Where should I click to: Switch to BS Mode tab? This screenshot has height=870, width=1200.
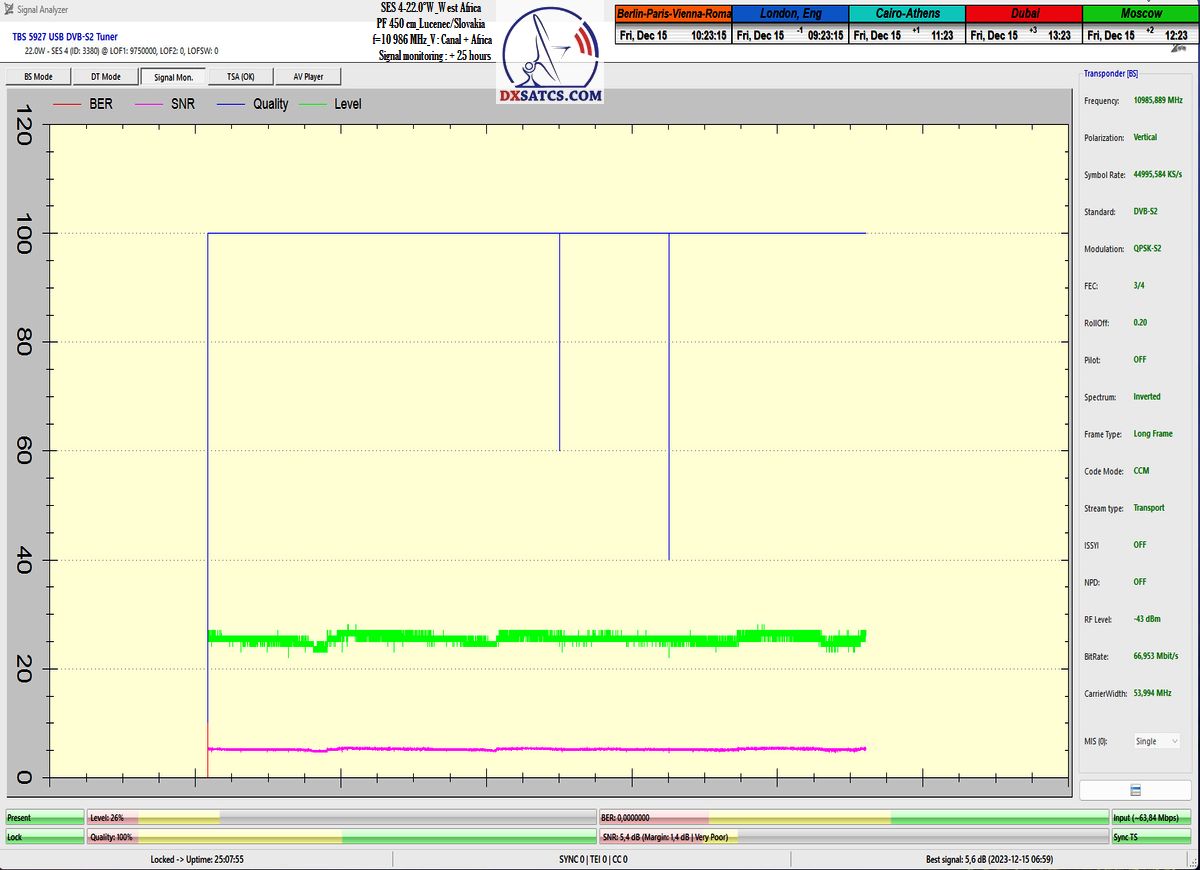38,77
